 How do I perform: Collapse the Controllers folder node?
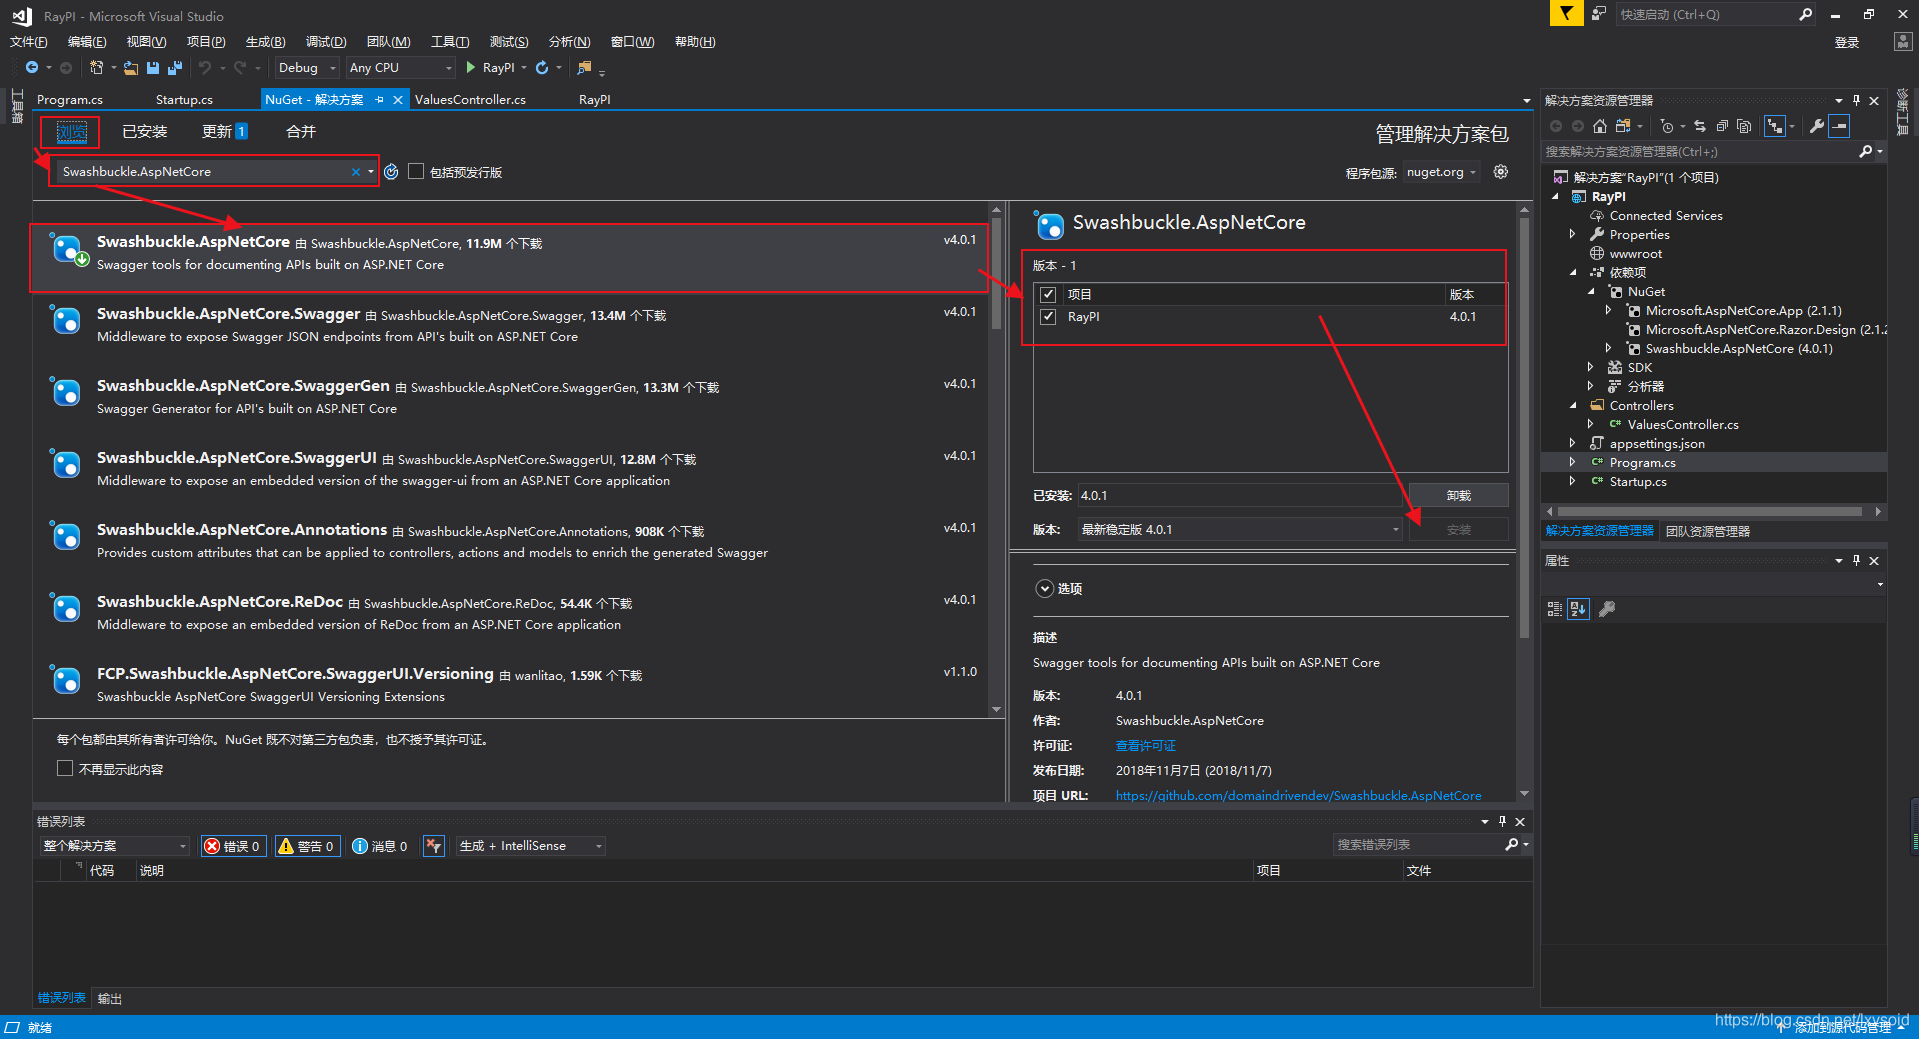pyautogui.click(x=1573, y=405)
